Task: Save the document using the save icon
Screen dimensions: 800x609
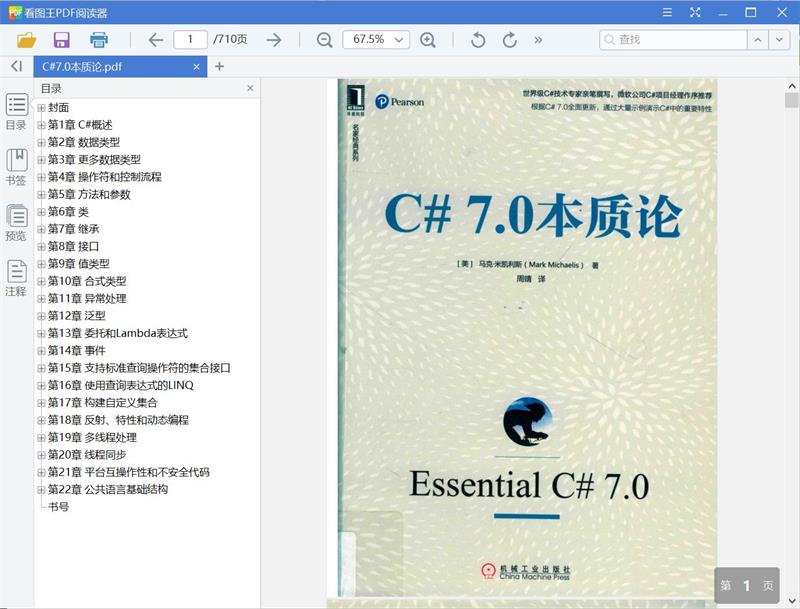Action: click(62, 39)
